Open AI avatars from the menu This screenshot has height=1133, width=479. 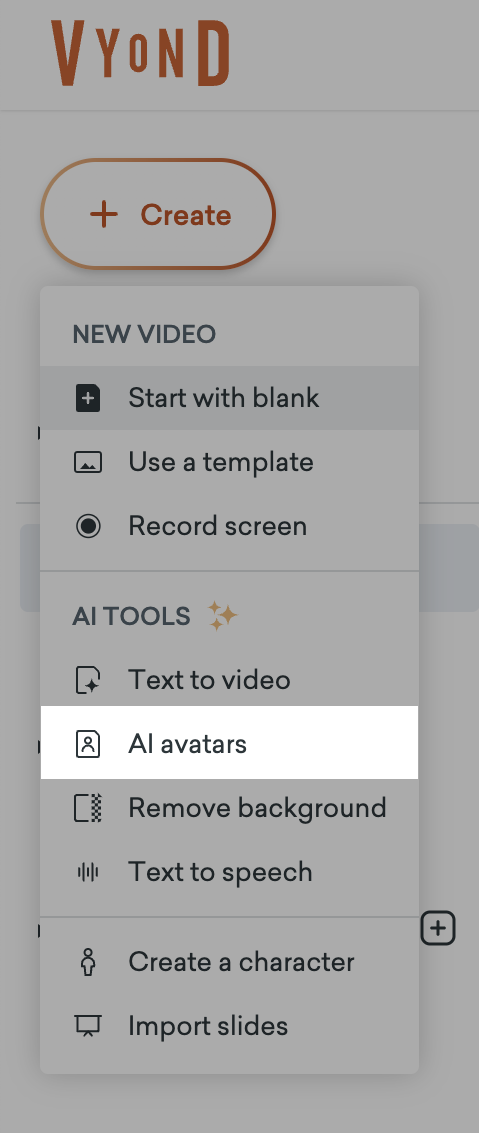(x=230, y=743)
